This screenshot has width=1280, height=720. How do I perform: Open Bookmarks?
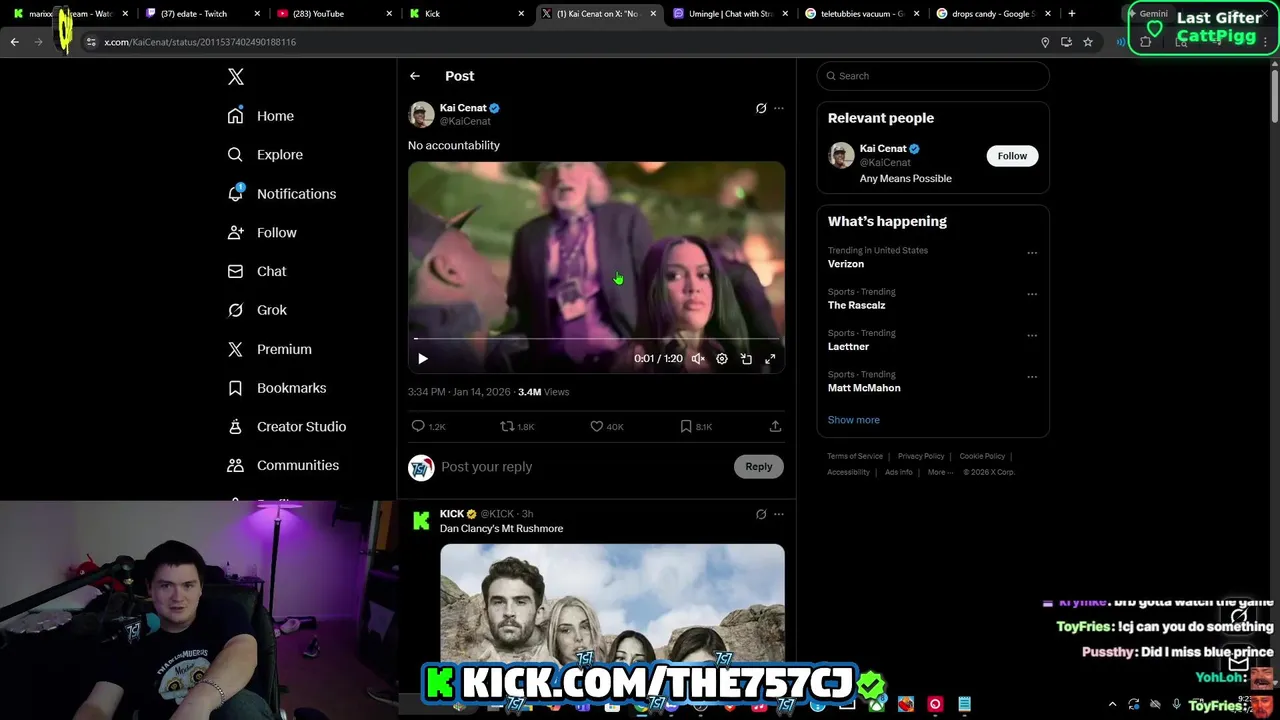[x=277, y=388]
